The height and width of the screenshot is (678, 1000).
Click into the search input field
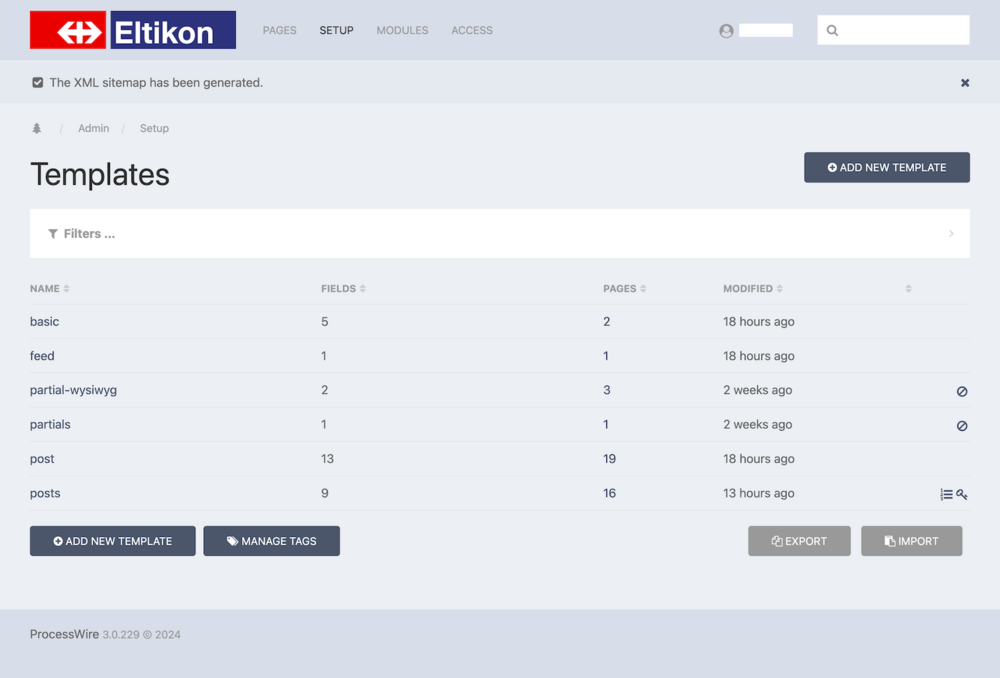pos(900,31)
